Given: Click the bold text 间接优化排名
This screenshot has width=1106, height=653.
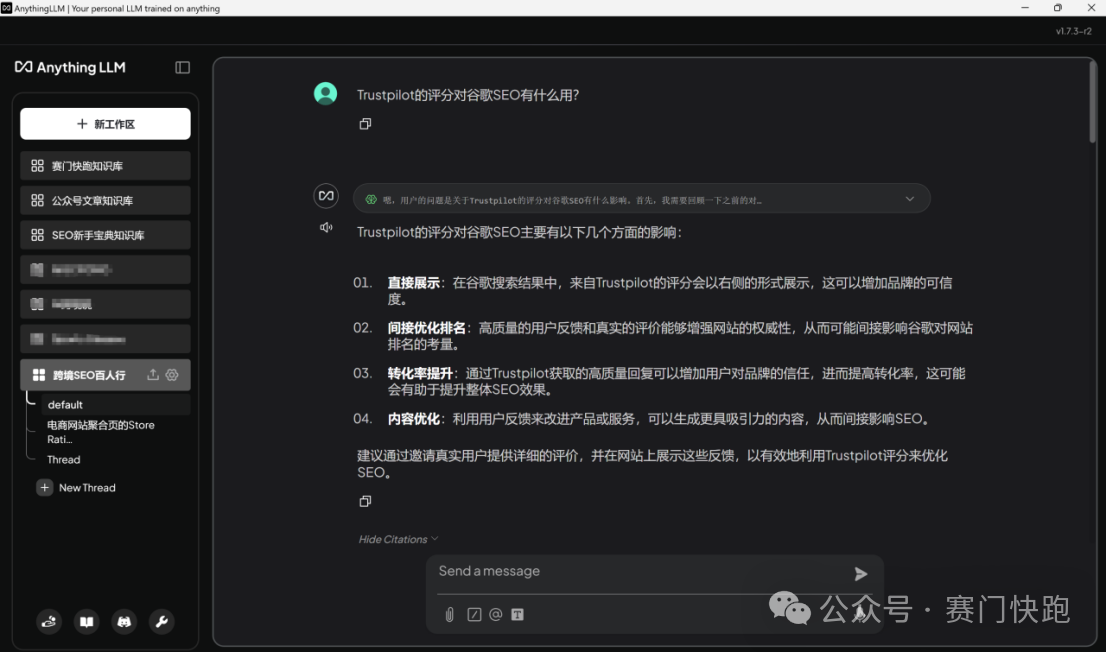Looking at the screenshot, I should pyautogui.click(x=427, y=329).
